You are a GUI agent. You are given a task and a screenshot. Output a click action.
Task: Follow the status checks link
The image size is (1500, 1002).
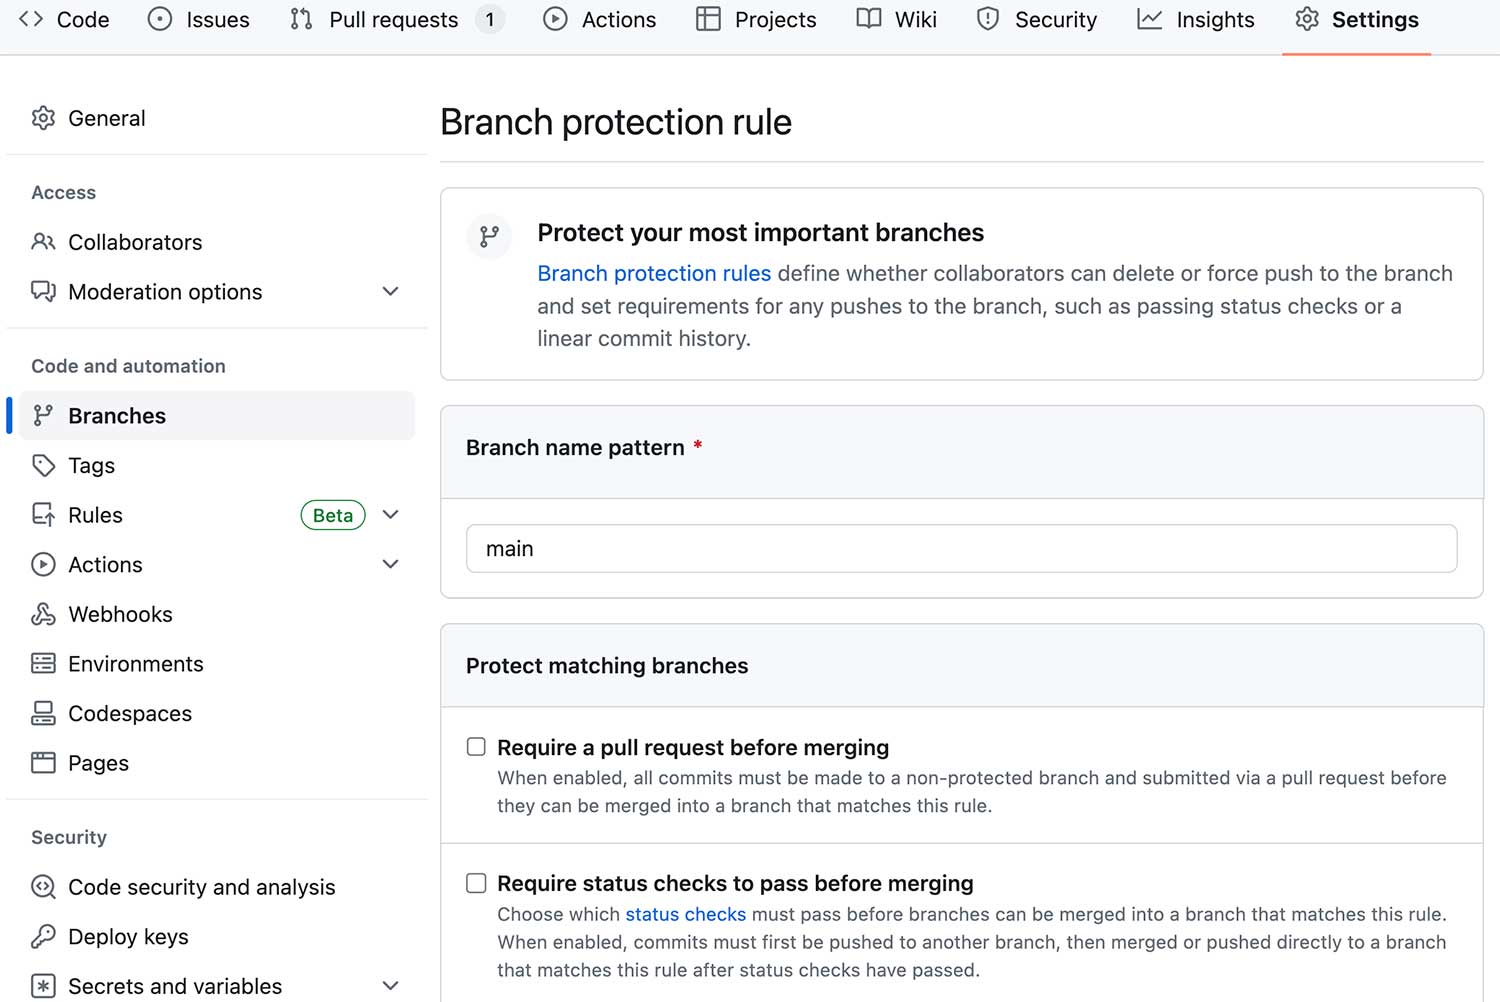(x=685, y=914)
